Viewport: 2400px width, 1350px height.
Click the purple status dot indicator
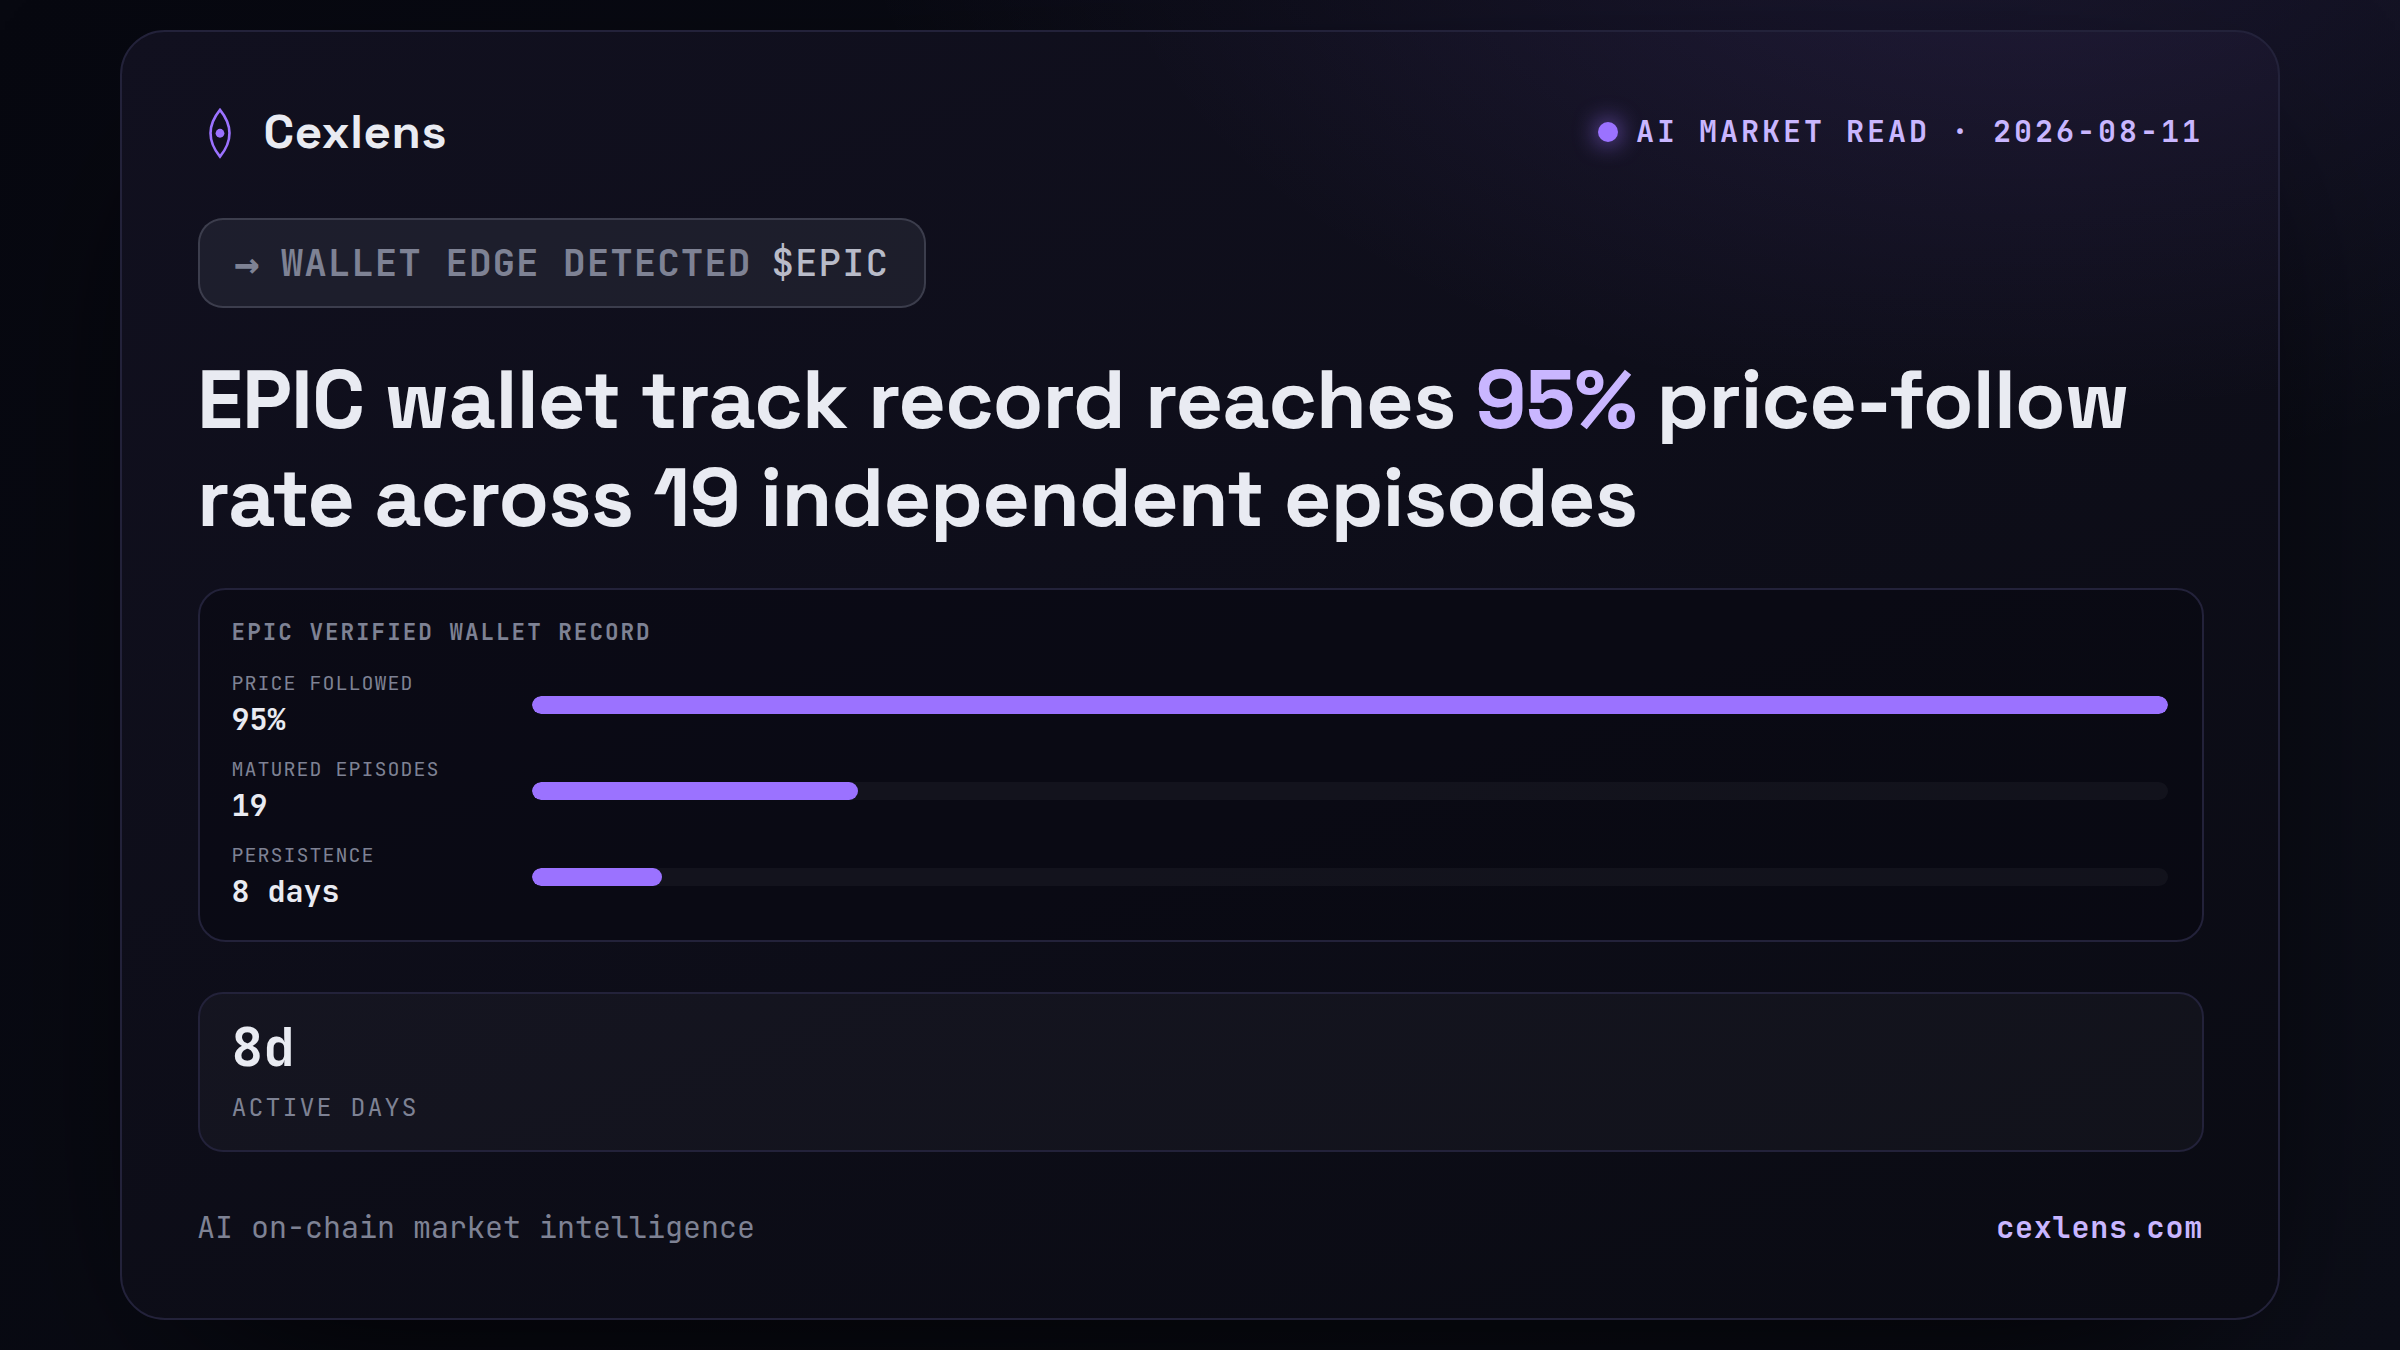tap(1608, 132)
